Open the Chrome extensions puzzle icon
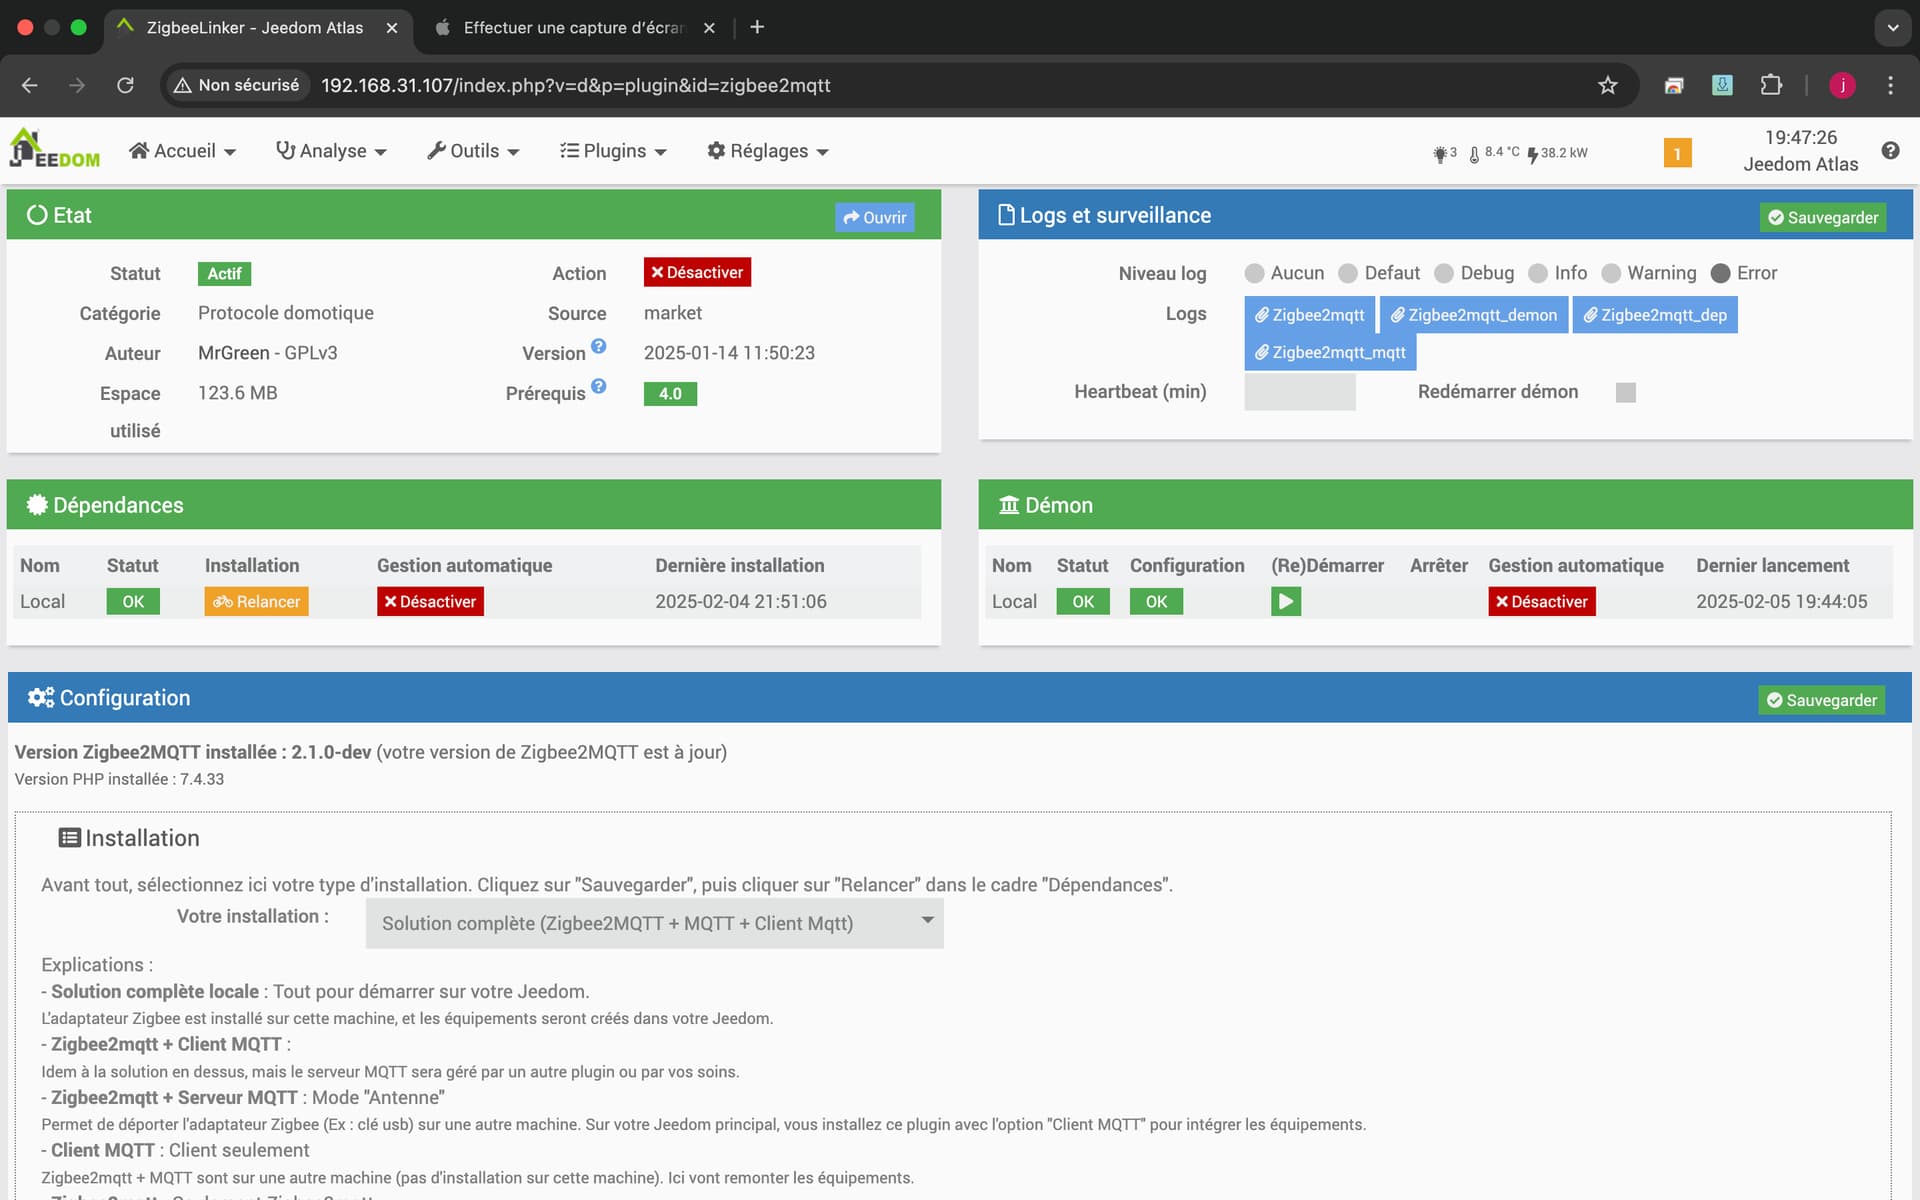The image size is (1920, 1200). point(1771,85)
